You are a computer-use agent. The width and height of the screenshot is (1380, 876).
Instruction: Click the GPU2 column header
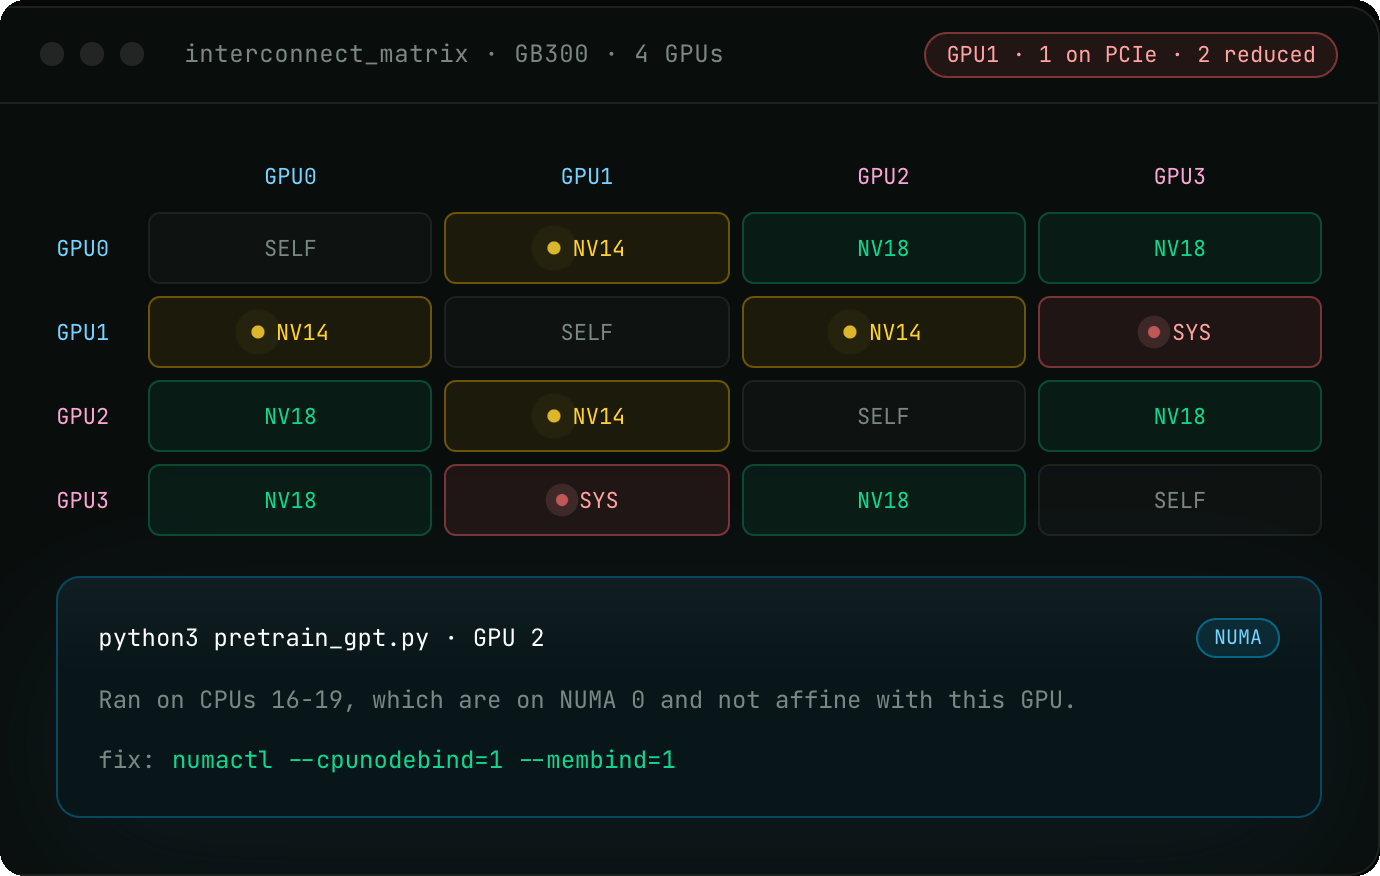pos(883,177)
